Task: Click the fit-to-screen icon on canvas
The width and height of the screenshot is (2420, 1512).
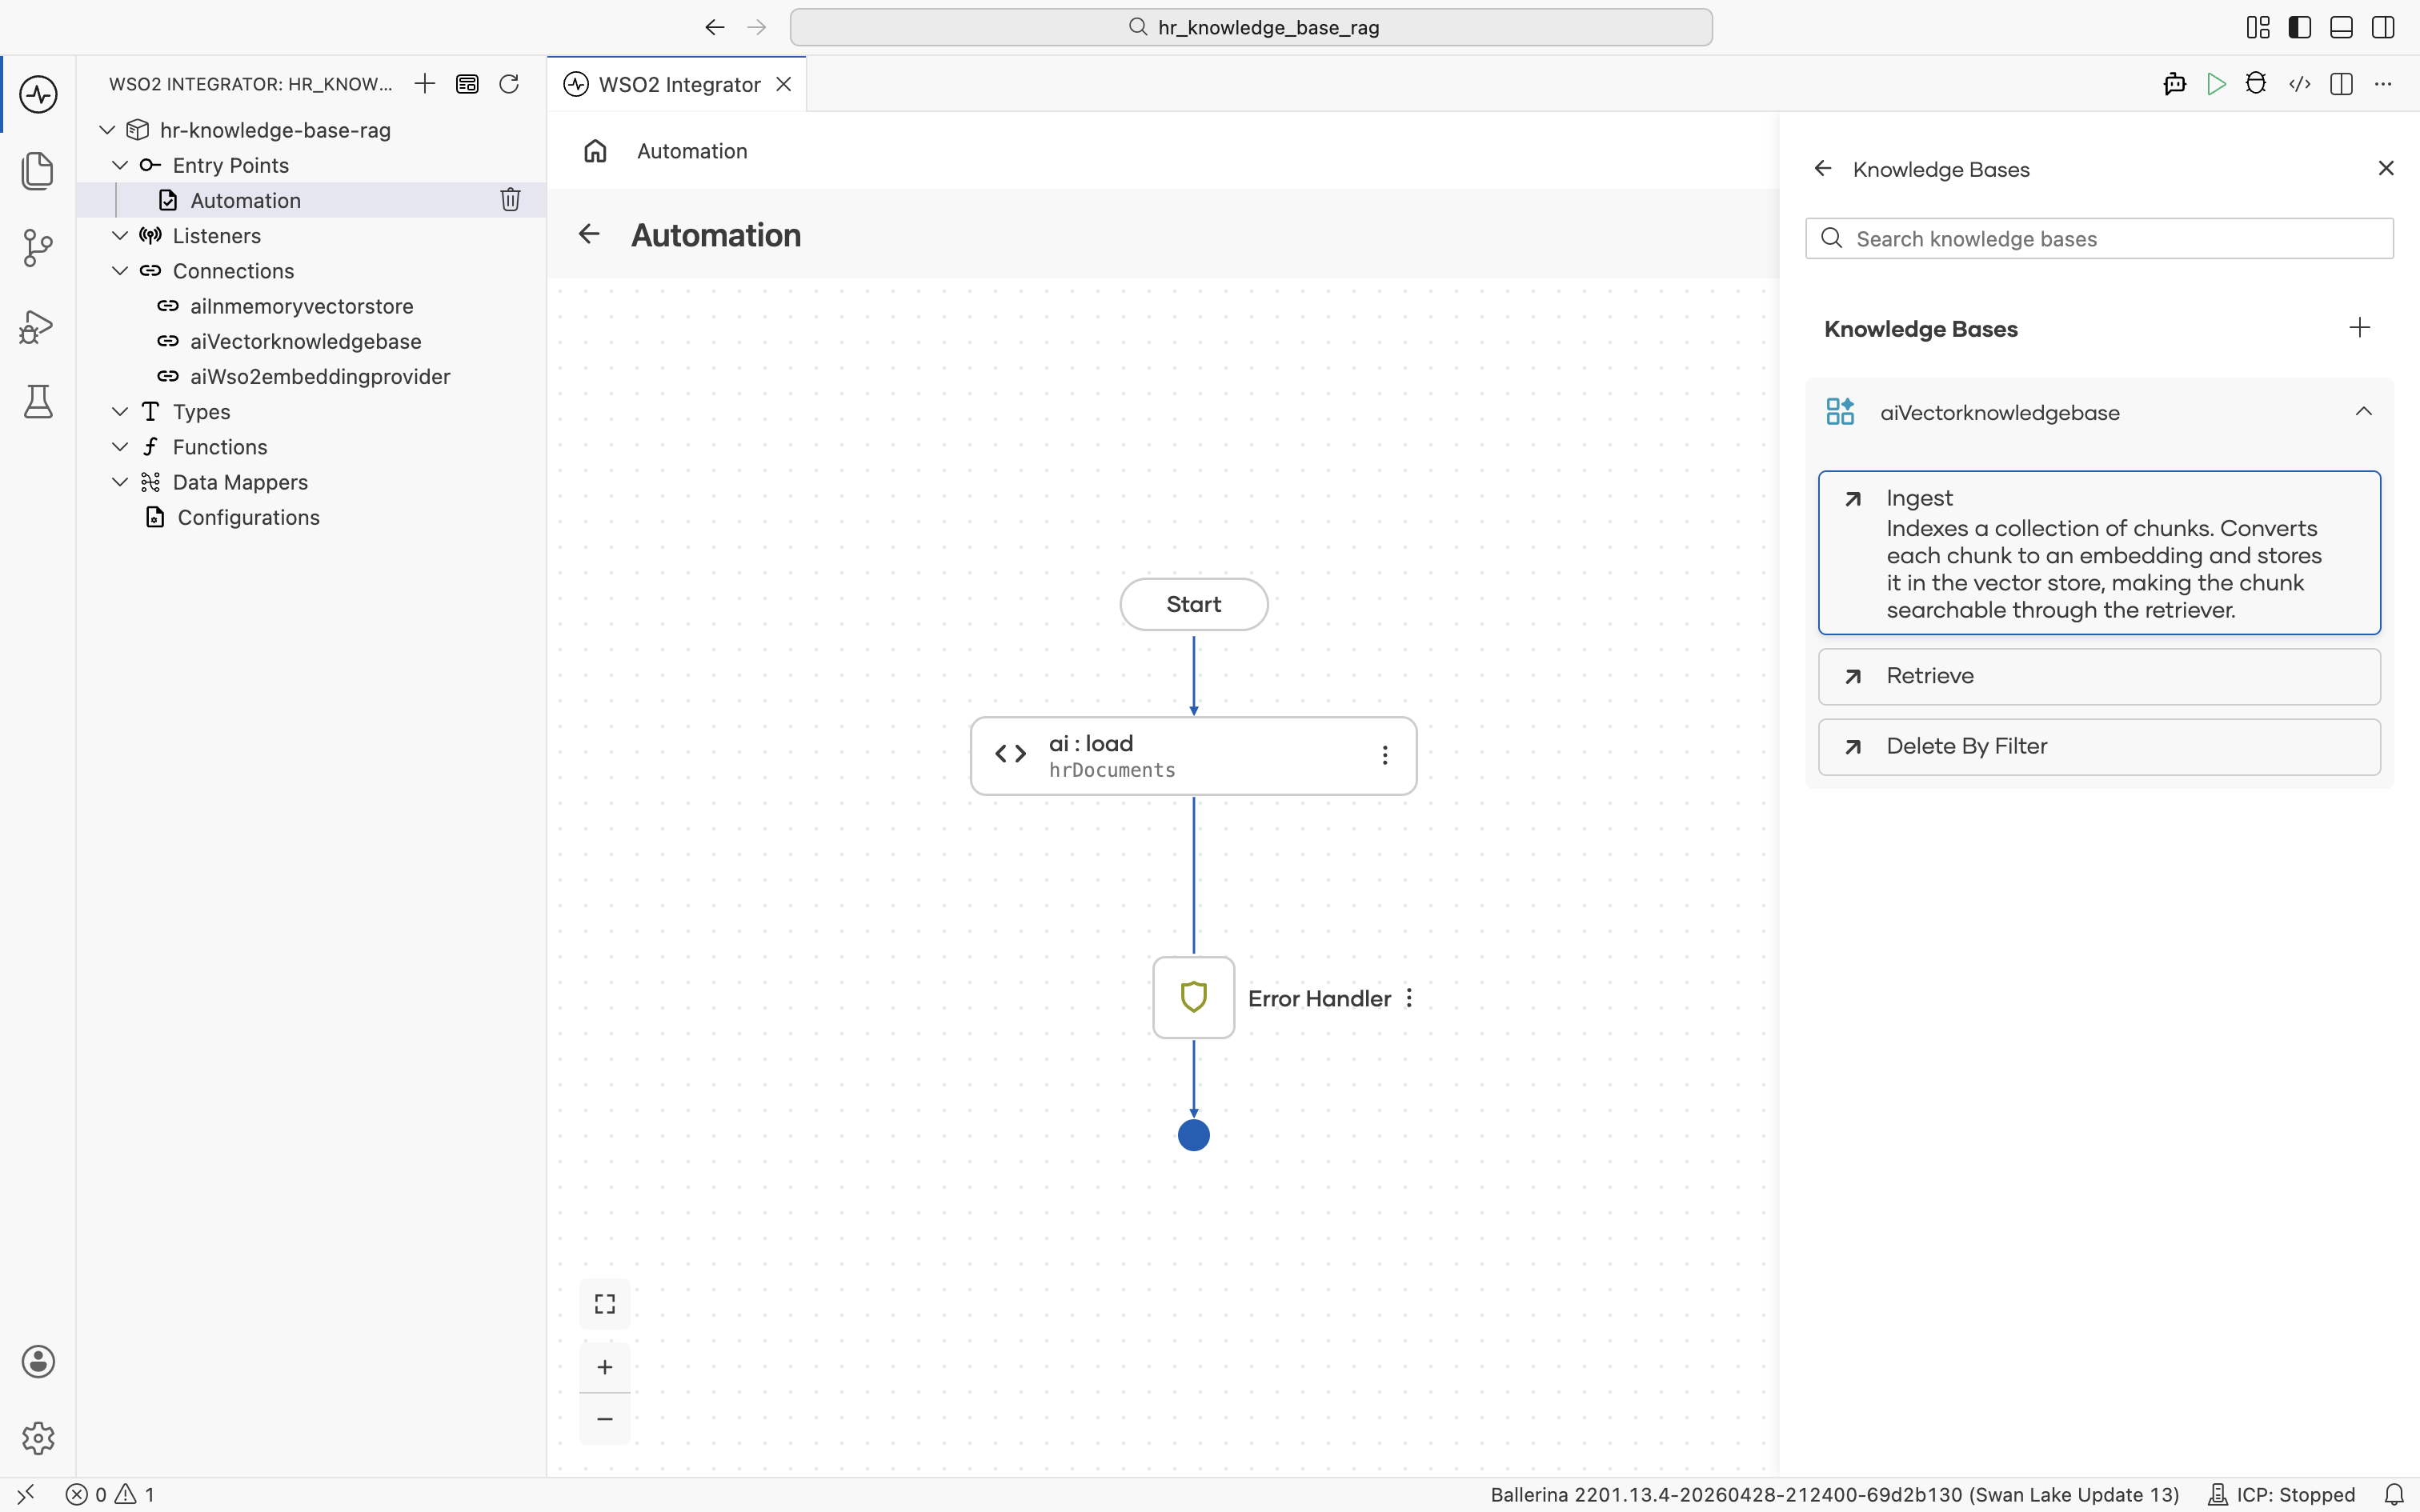Action: 605,1304
